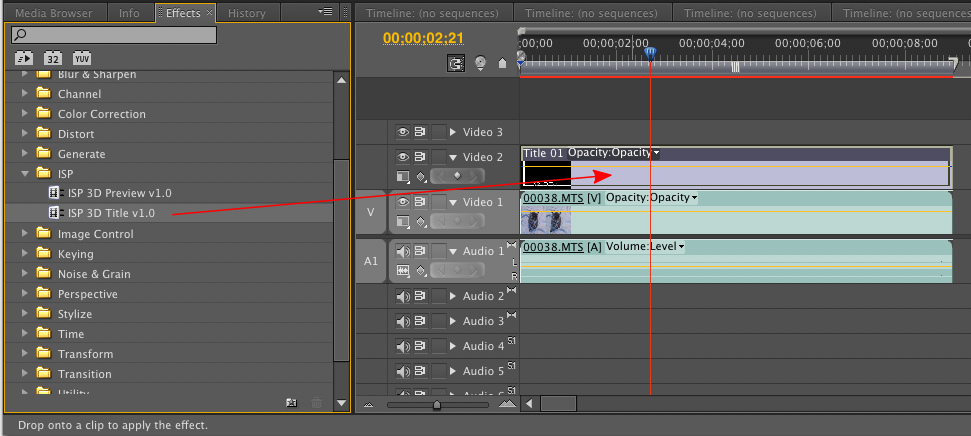Click the Audio 1 show keyframes icon

[x=421, y=271]
